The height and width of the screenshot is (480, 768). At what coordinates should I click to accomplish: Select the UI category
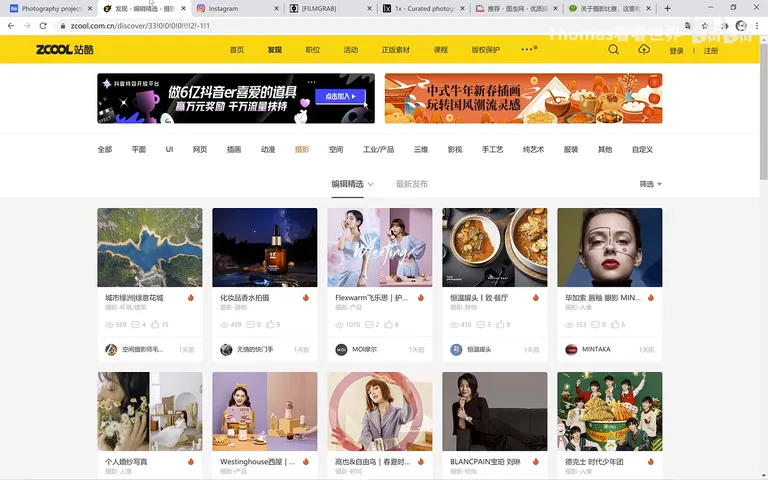click(169, 149)
